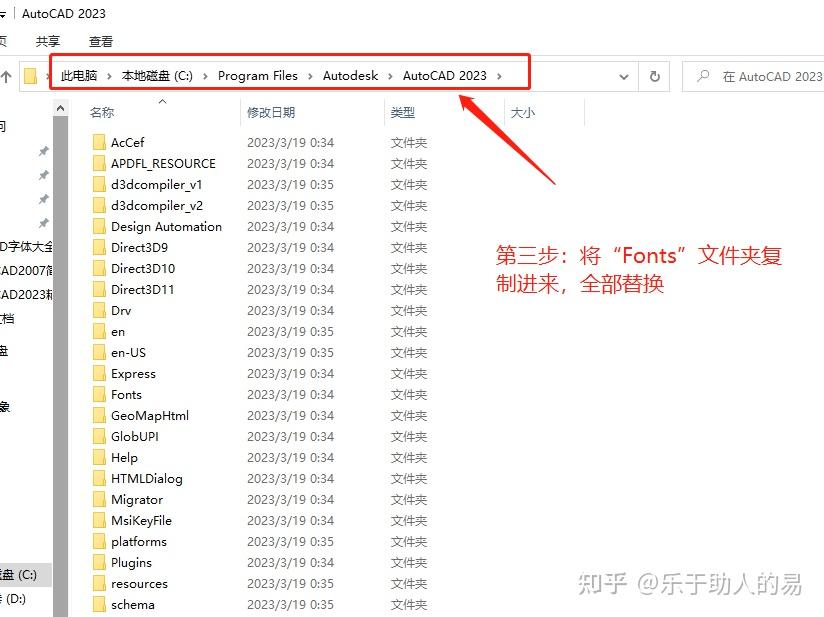Select the d3dcompiler_v2 folder icon
824x617 pixels.
pos(99,205)
